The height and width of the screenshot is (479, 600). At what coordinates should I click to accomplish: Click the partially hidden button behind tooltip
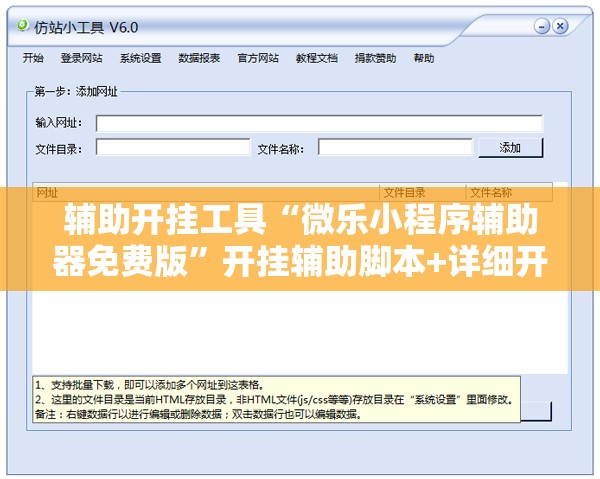tap(536, 412)
